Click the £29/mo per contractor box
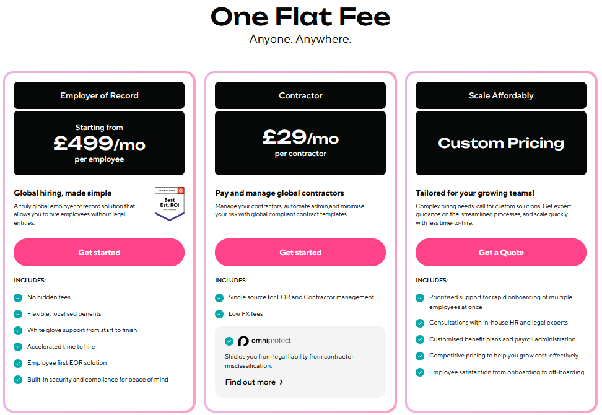 [x=300, y=143]
